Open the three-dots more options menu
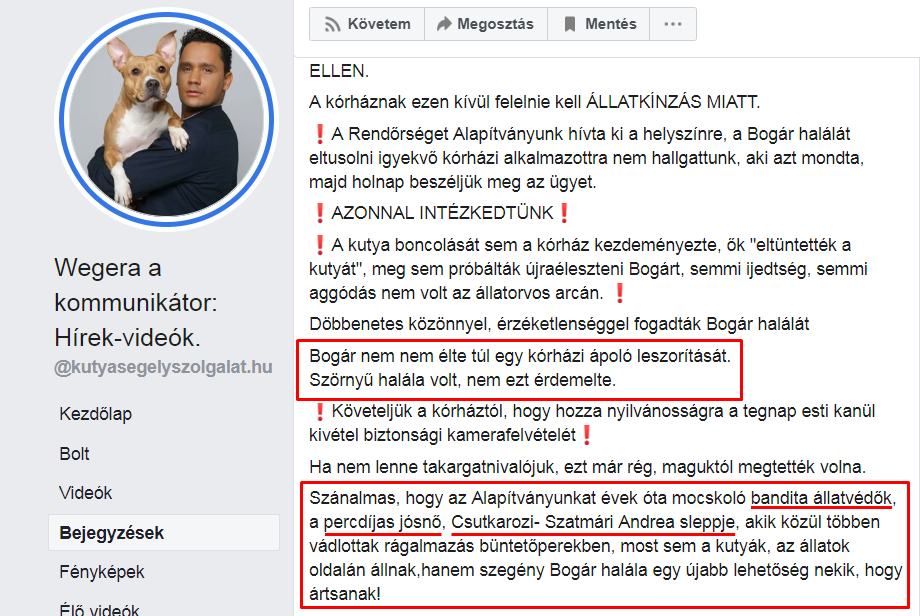This screenshot has width=920, height=616. coord(672,24)
